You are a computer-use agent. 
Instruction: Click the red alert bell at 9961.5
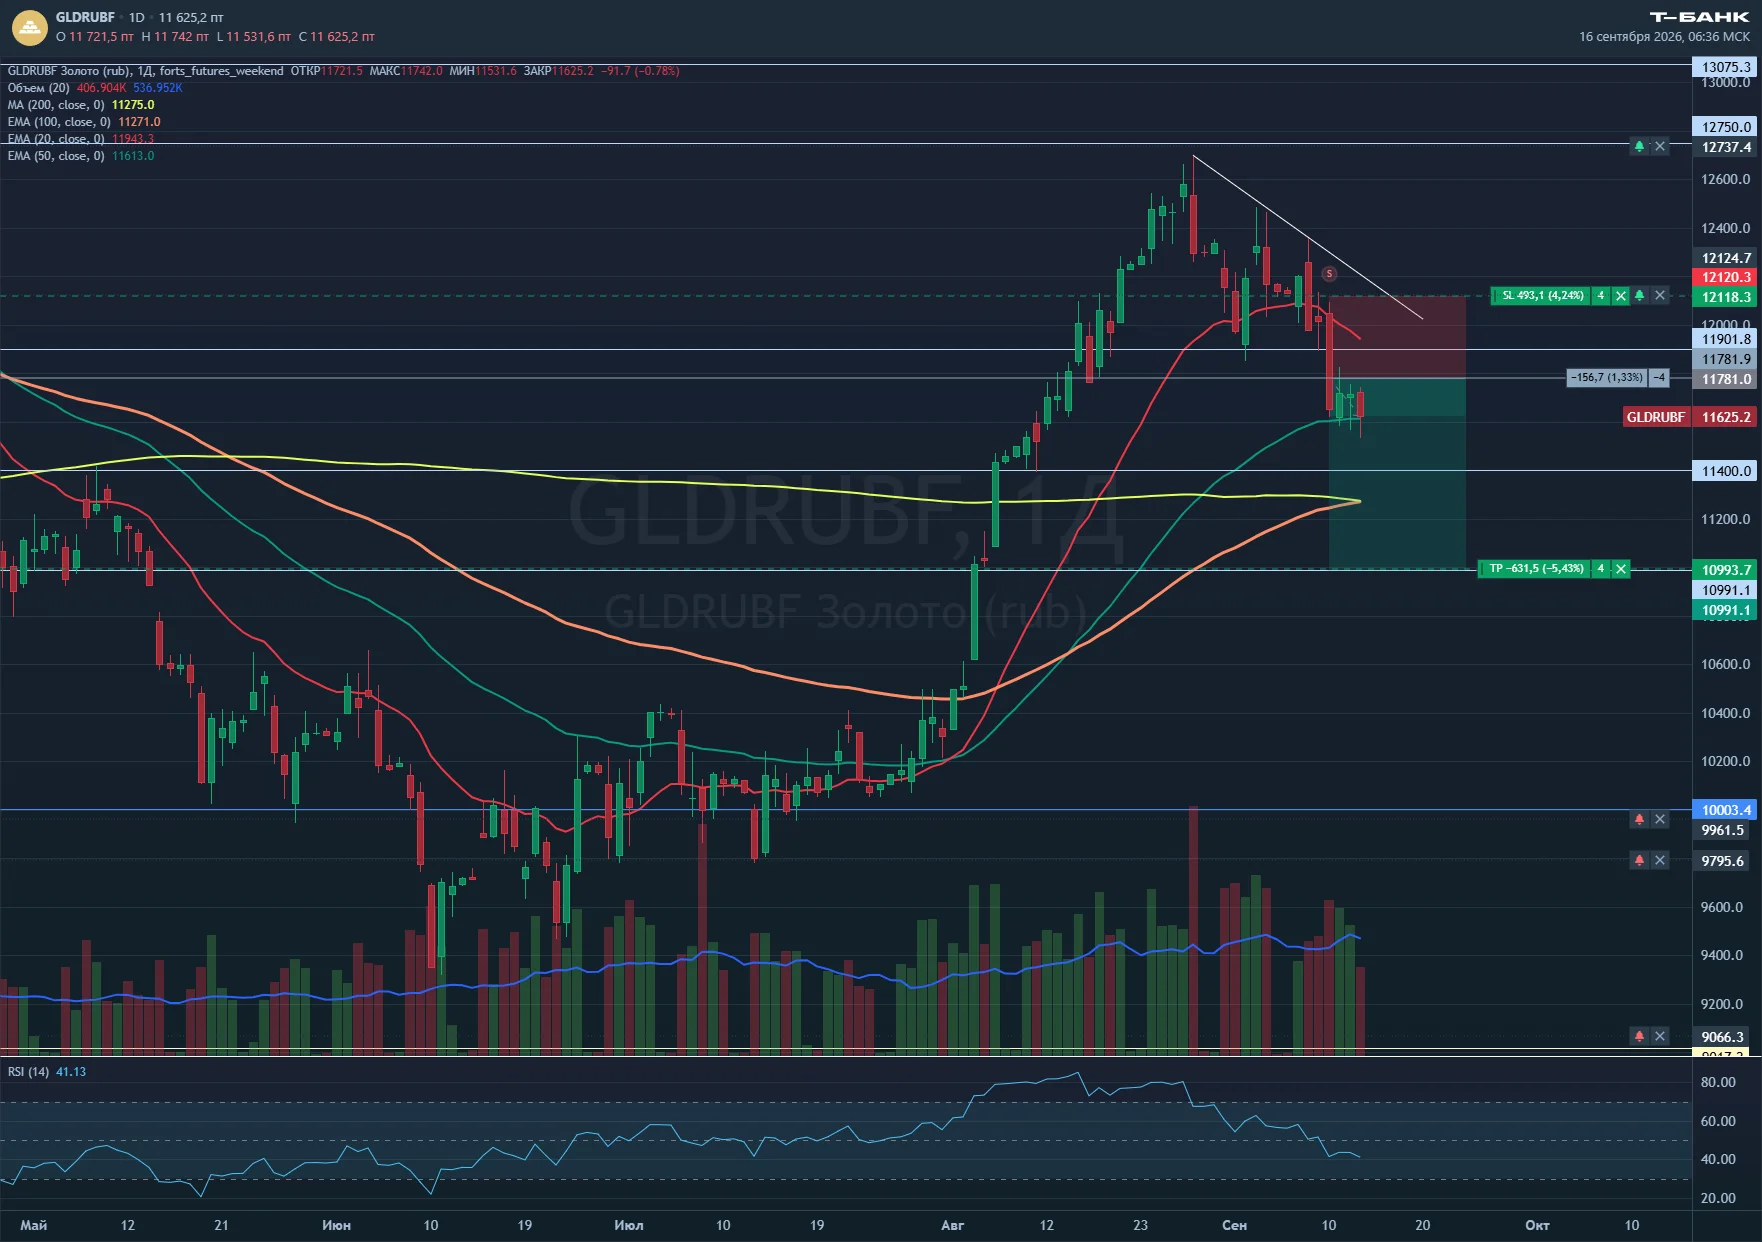[x=1639, y=820]
